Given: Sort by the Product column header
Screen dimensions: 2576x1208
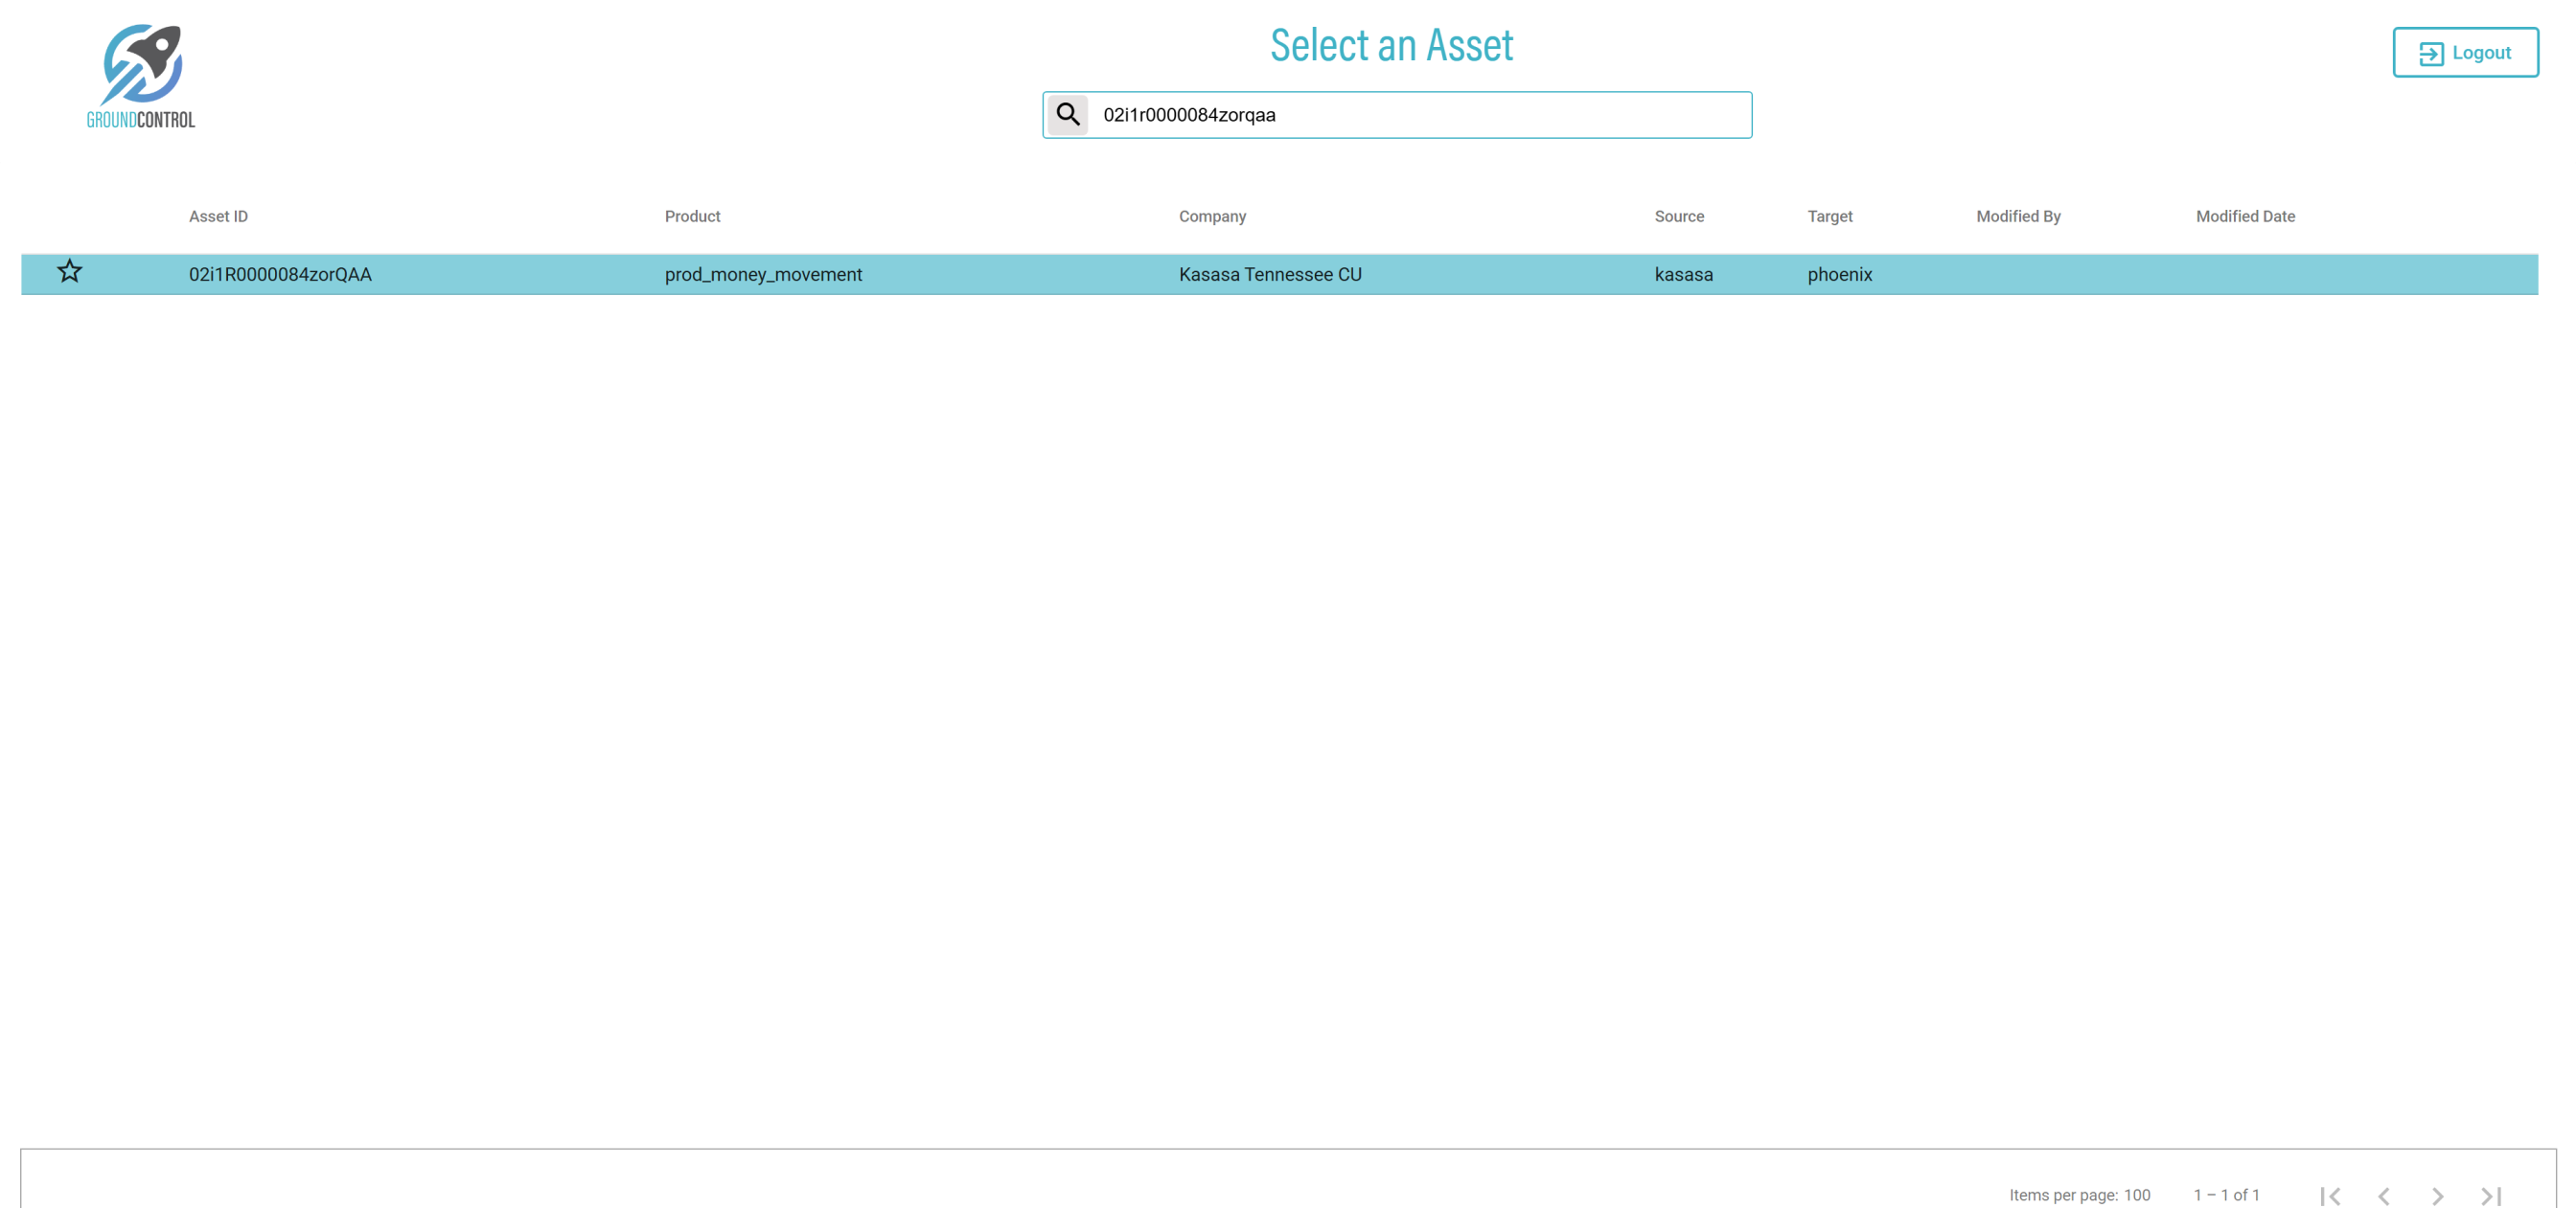Looking at the screenshot, I should coord(692,216).
